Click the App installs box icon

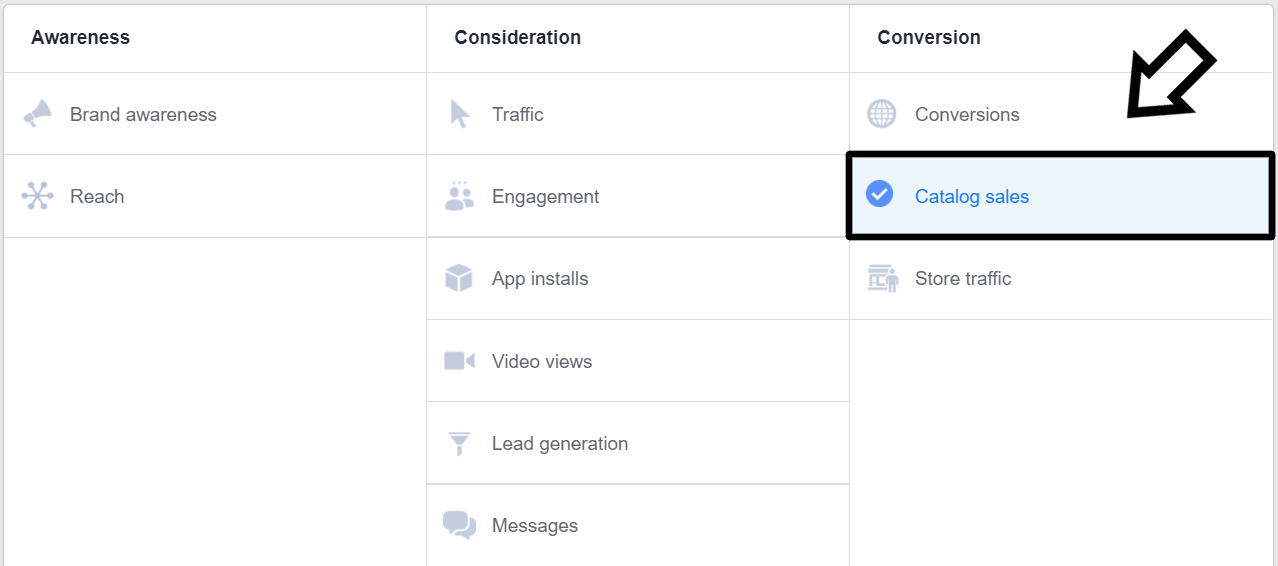click(x=459, y=278)
